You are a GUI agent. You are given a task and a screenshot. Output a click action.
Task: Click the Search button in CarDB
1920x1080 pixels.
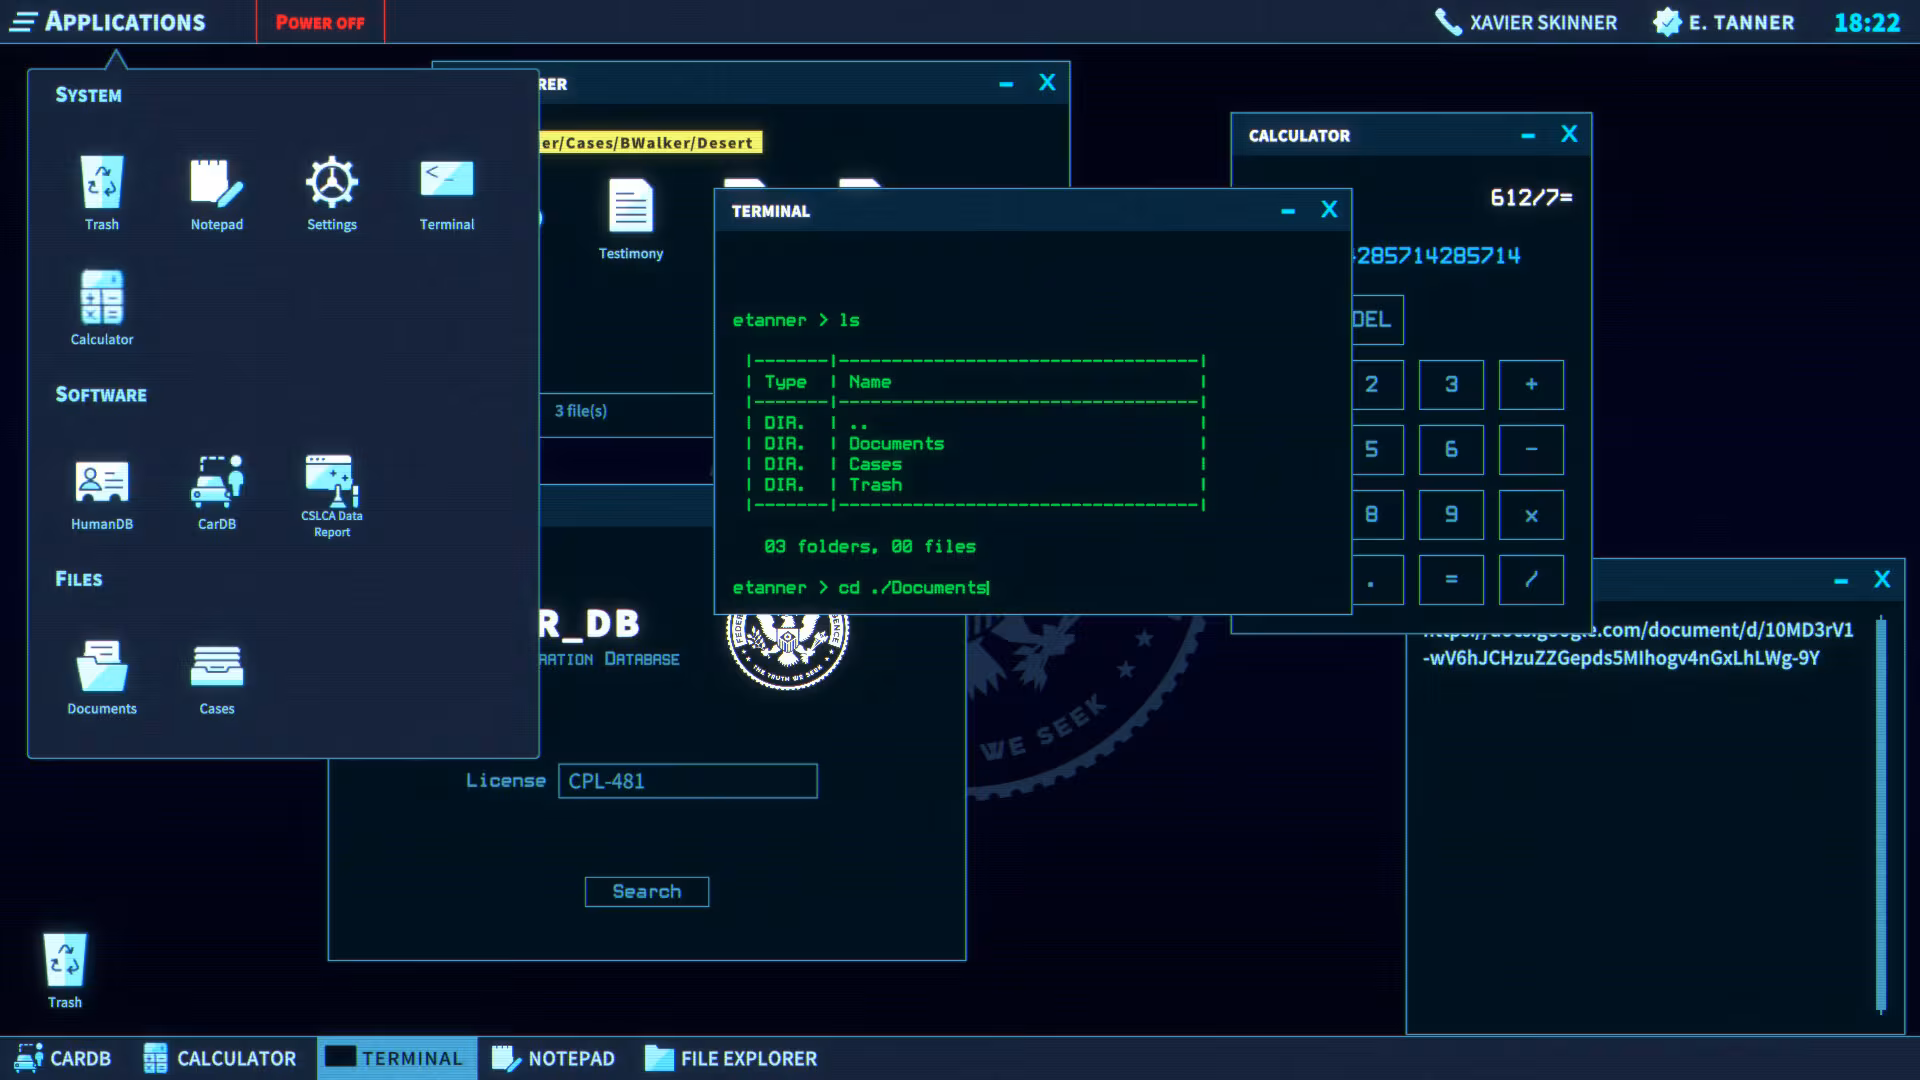(x=647, y=891)
